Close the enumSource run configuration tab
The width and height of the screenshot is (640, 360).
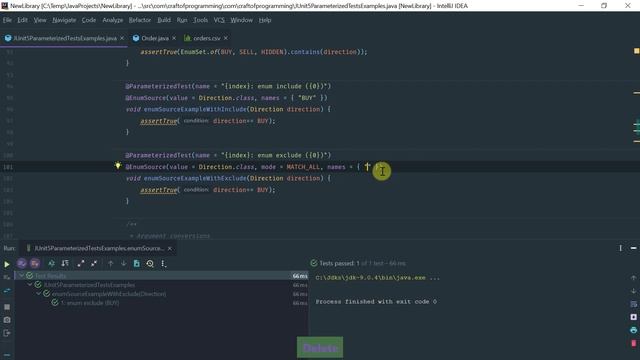(170, 248)
